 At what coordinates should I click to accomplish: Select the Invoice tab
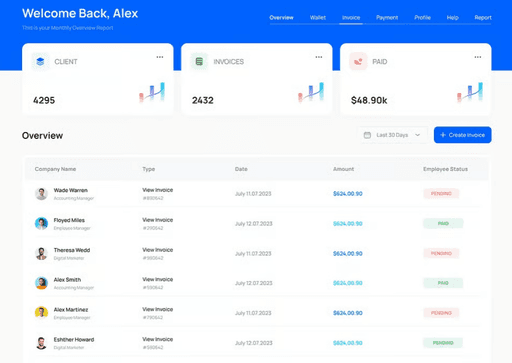pos(351,18)
